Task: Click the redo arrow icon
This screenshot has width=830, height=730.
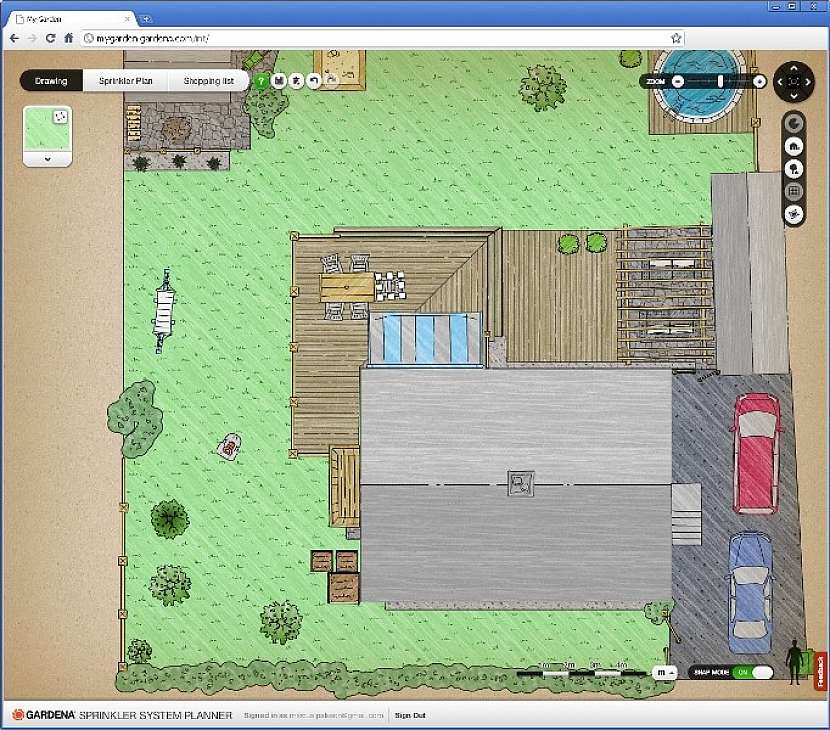Action: (331, 81)
